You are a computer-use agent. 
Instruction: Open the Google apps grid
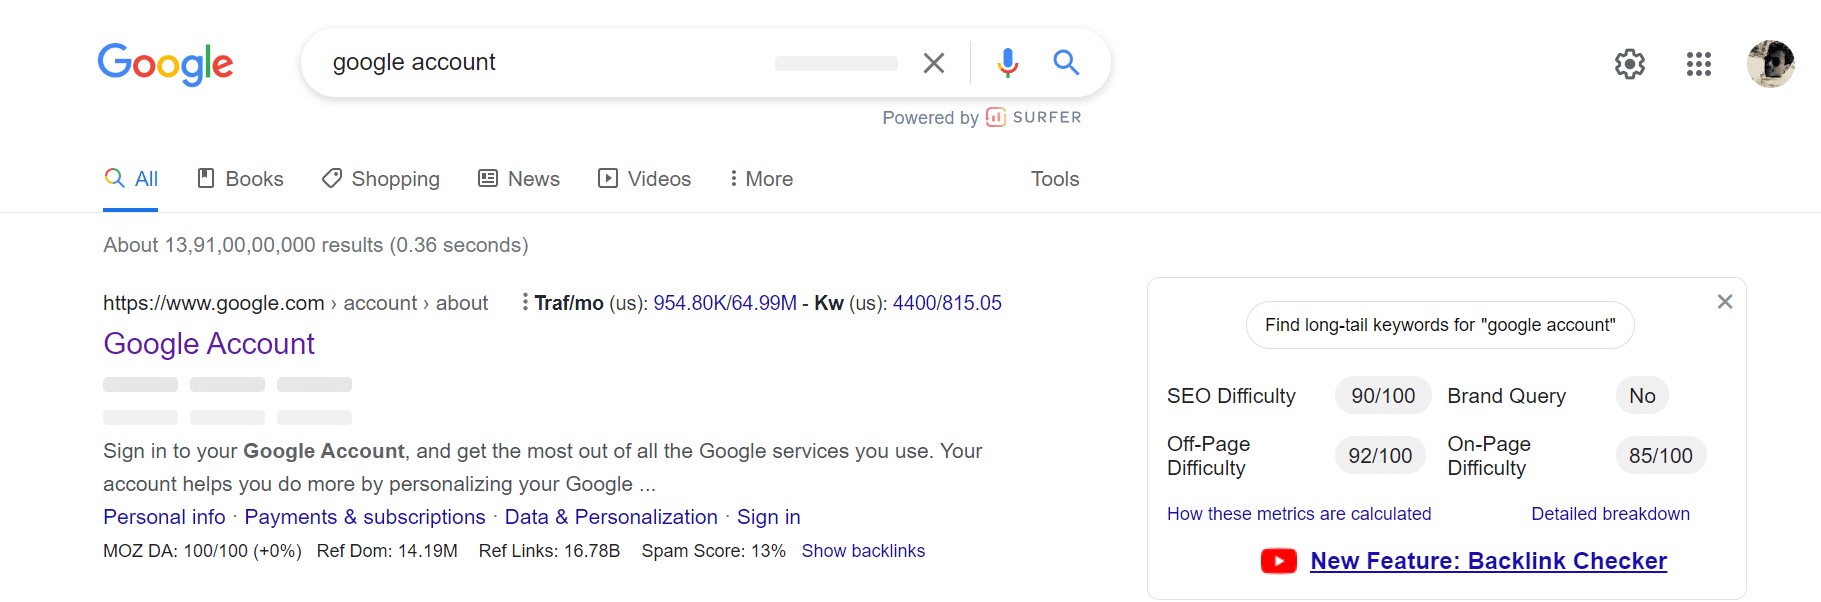(x=1697, y=64)
